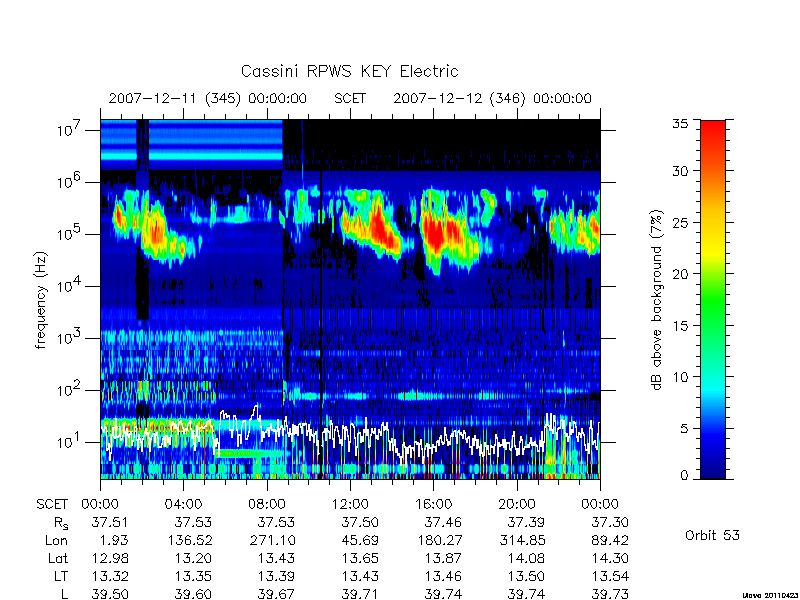Click the frequency tick label 10^1
This screenshot has width=800, height=600.
click(70, 441)
